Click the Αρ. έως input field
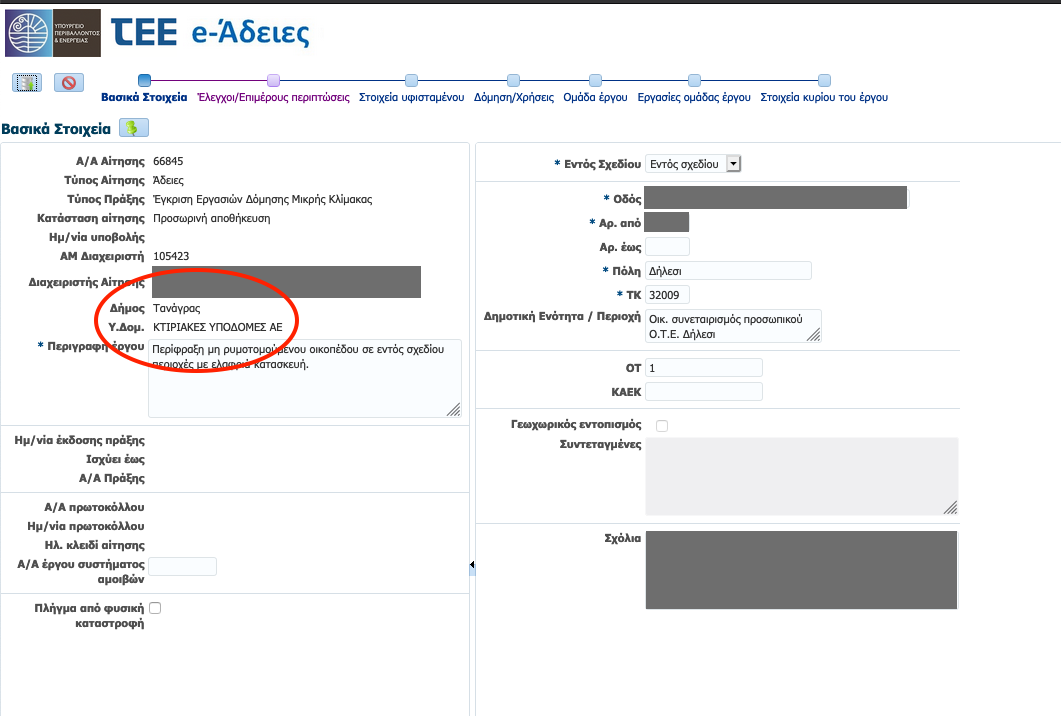Screen dimensions: 1061x716 [667, 247]
